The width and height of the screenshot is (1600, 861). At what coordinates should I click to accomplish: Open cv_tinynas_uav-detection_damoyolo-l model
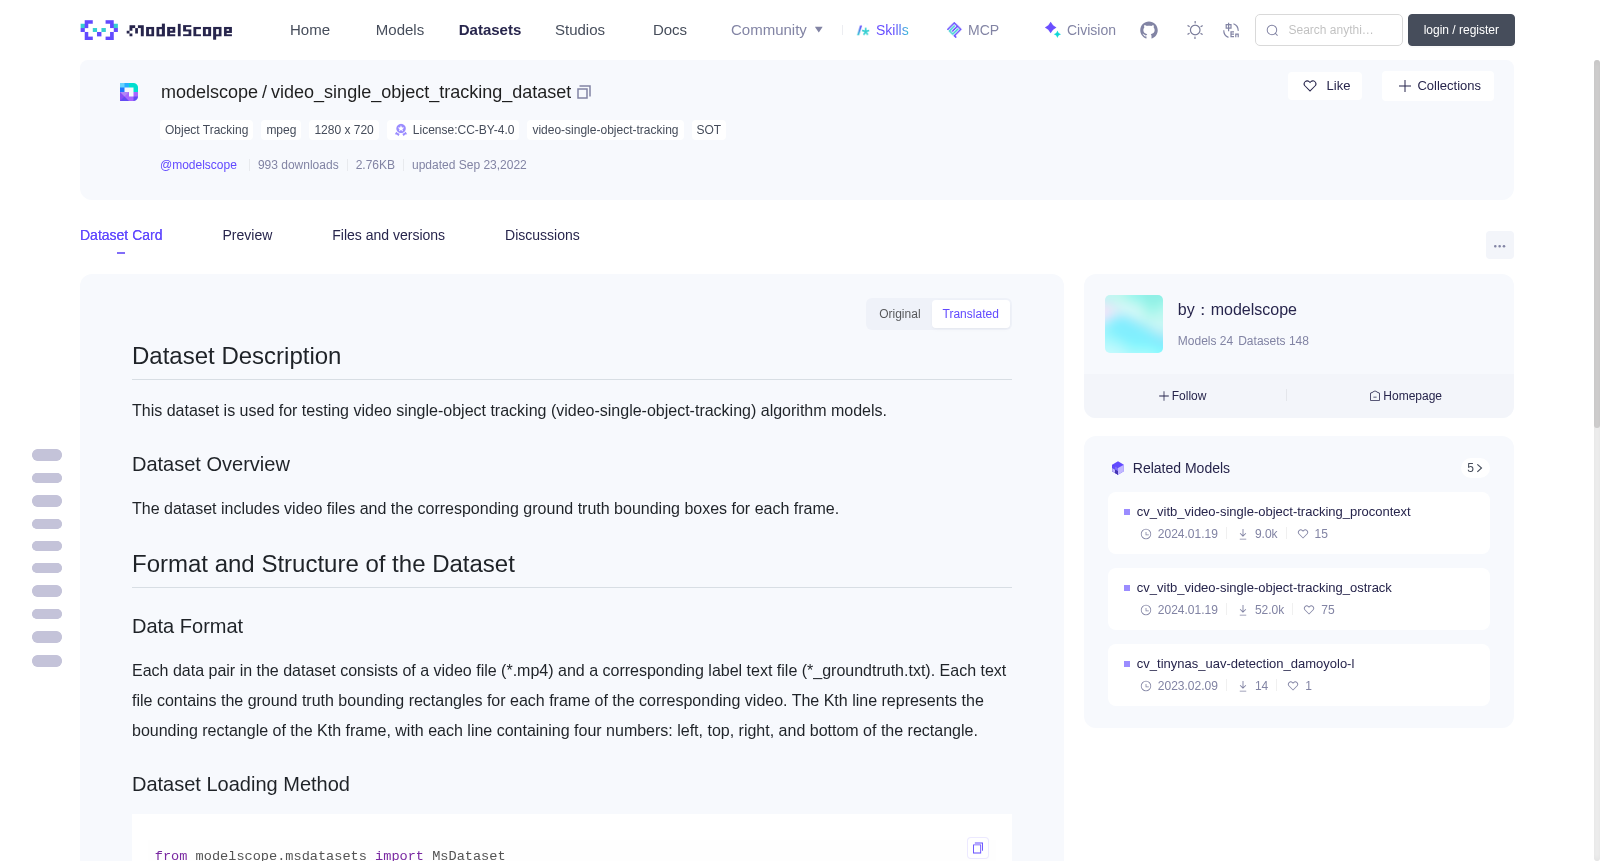tap(1245, 664)
